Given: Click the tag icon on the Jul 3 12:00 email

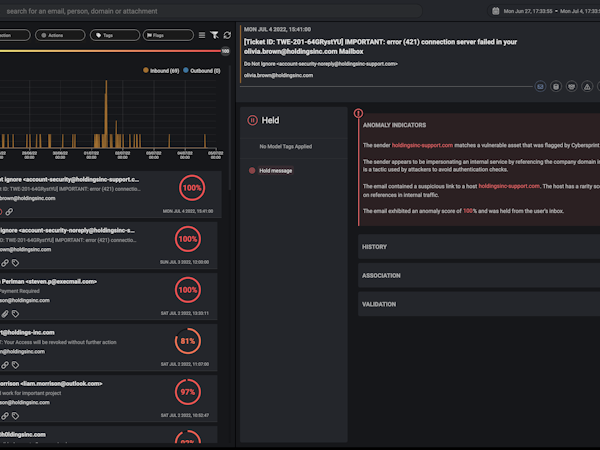Looking at the screenshot, I should pyautogui.click(x=15, y=263).
